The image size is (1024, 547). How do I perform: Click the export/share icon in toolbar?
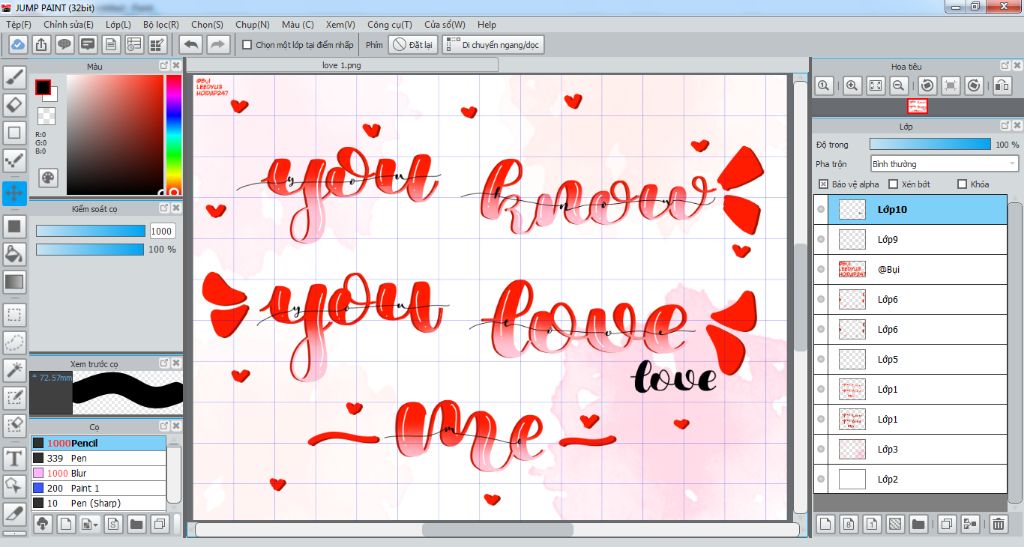(41, 44)
